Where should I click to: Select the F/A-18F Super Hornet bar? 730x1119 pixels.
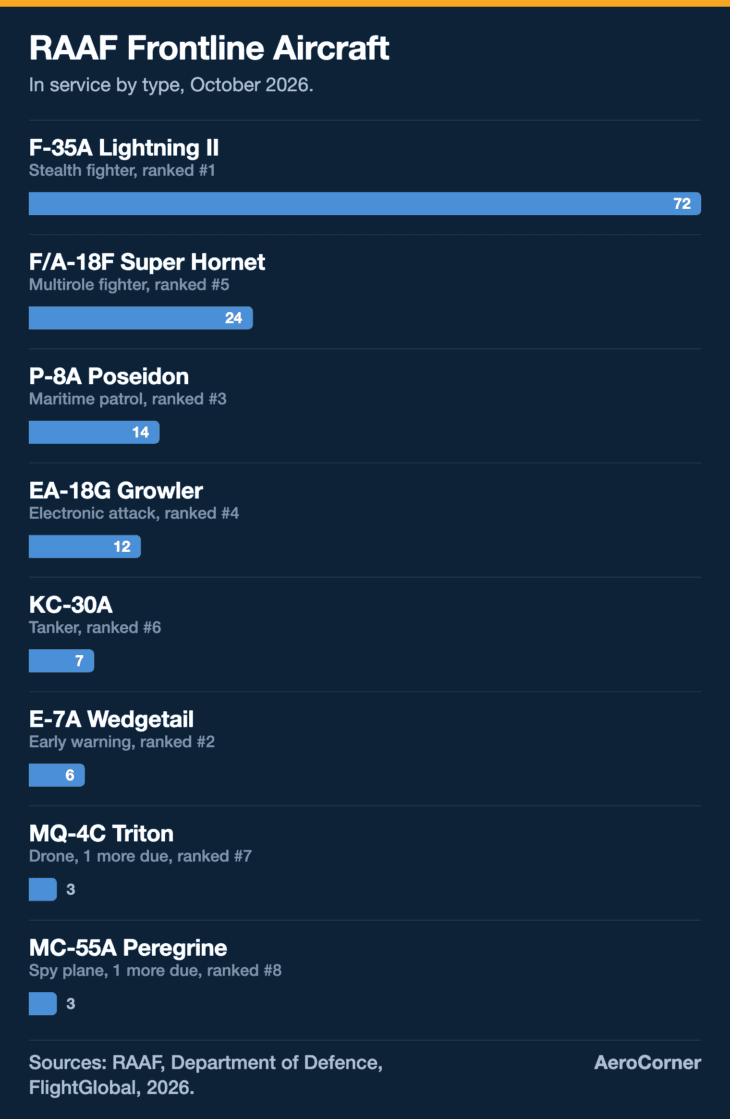[x=141, y=318]
